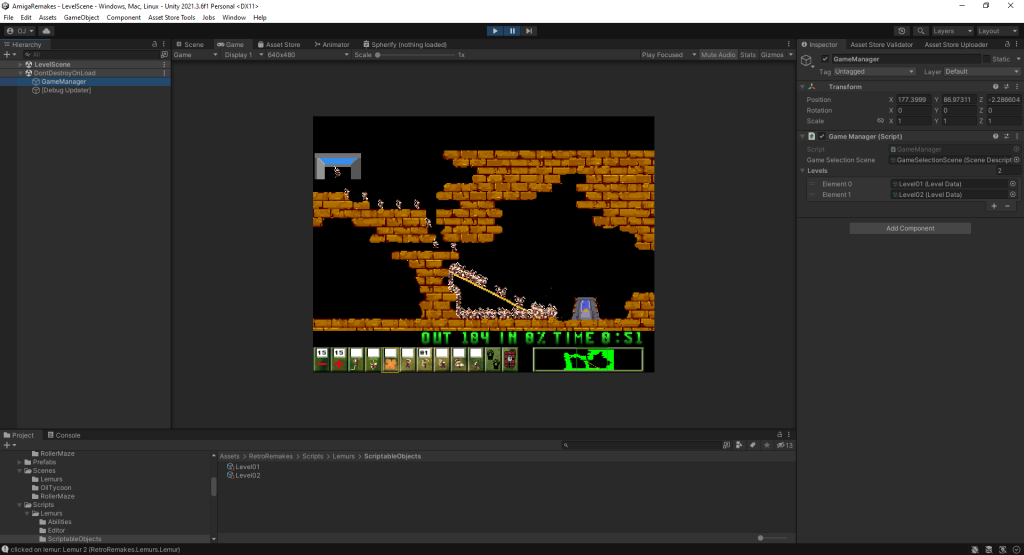Lock the Hierarchy panel with the padlock icon

click(x=155, y=44)
